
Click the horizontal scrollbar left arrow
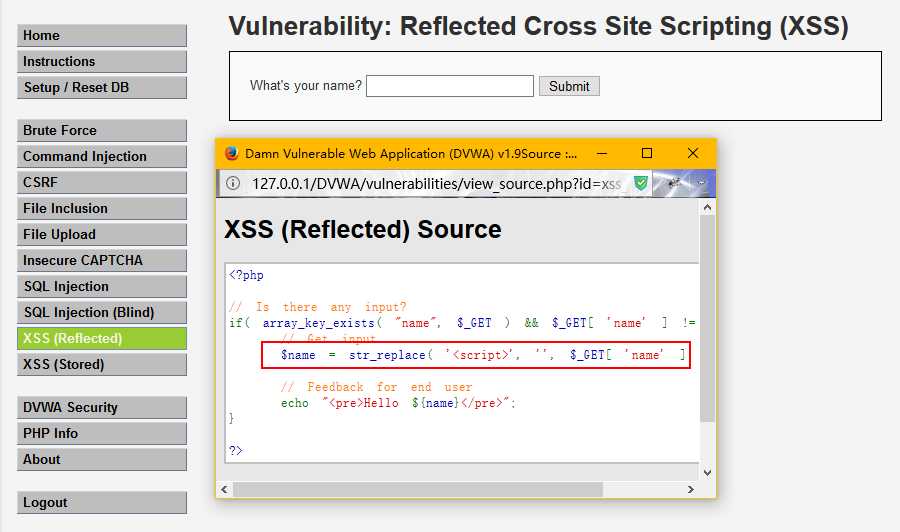(224, 490)
